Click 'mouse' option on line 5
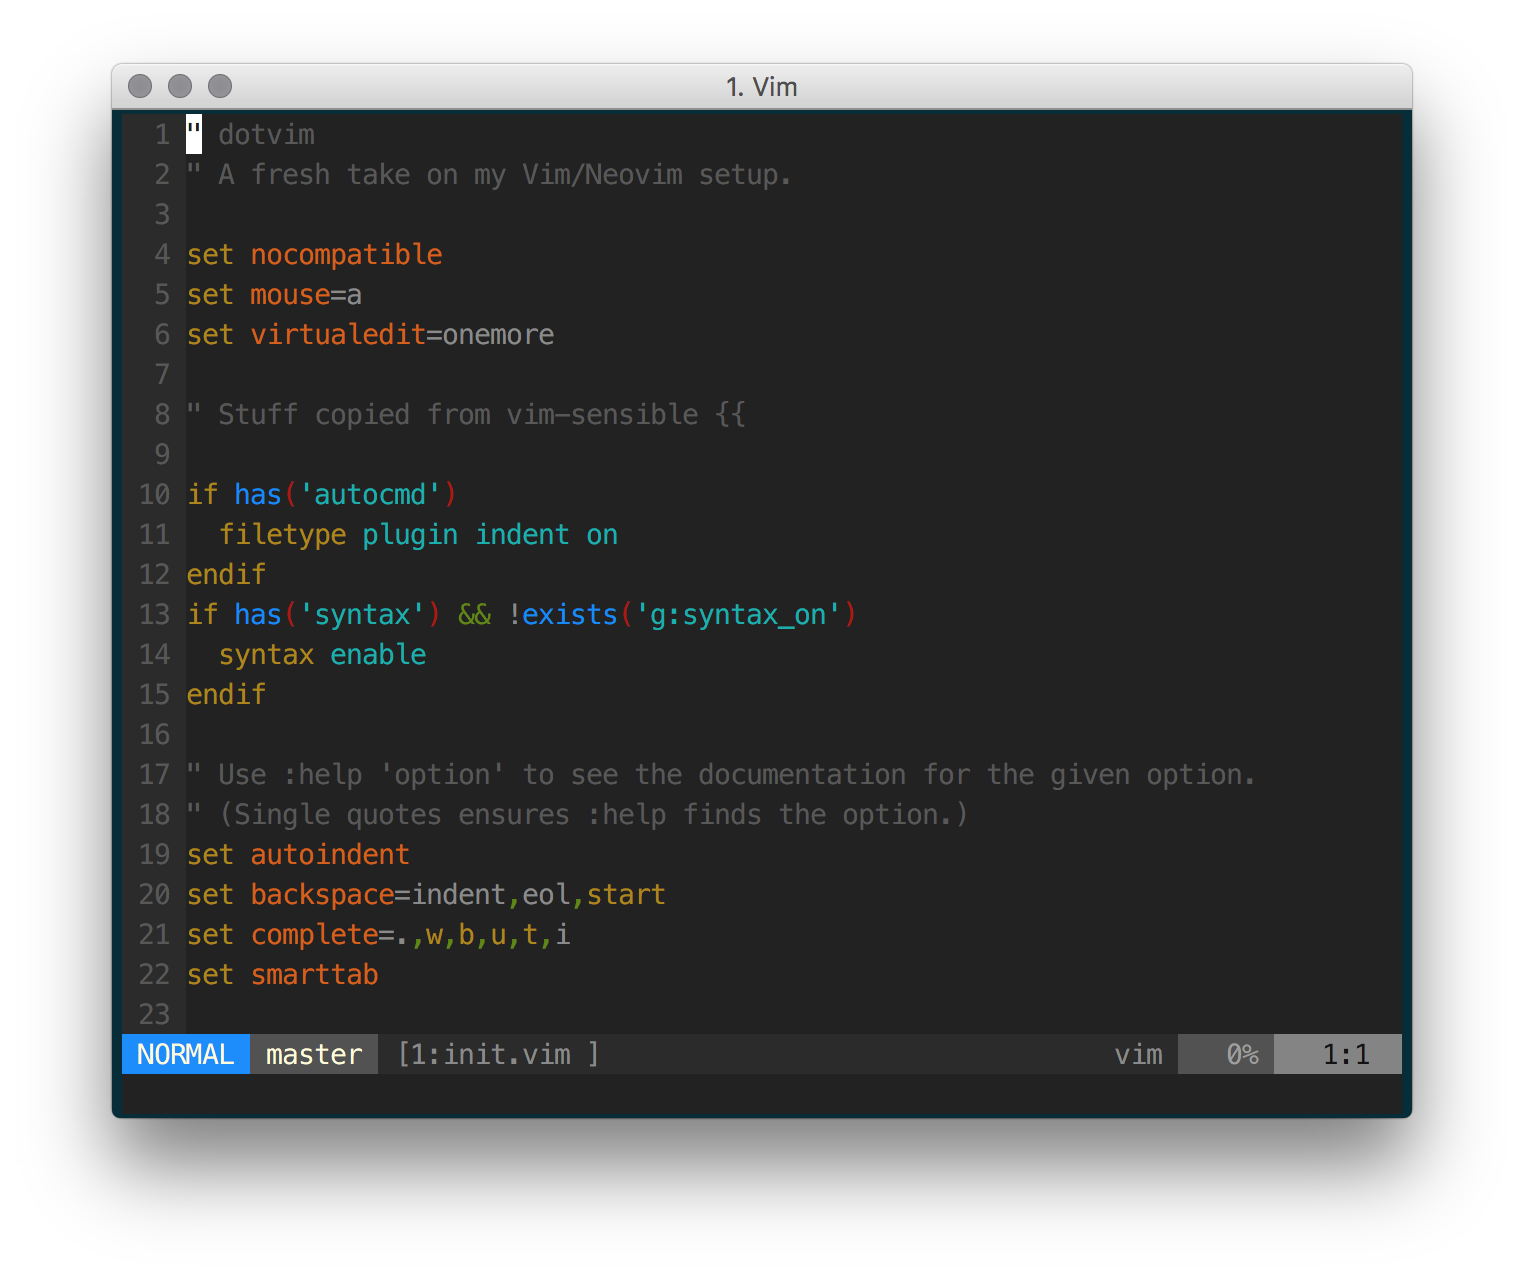This screenshot has width=1524, height=1278. (x=290, y=294)
